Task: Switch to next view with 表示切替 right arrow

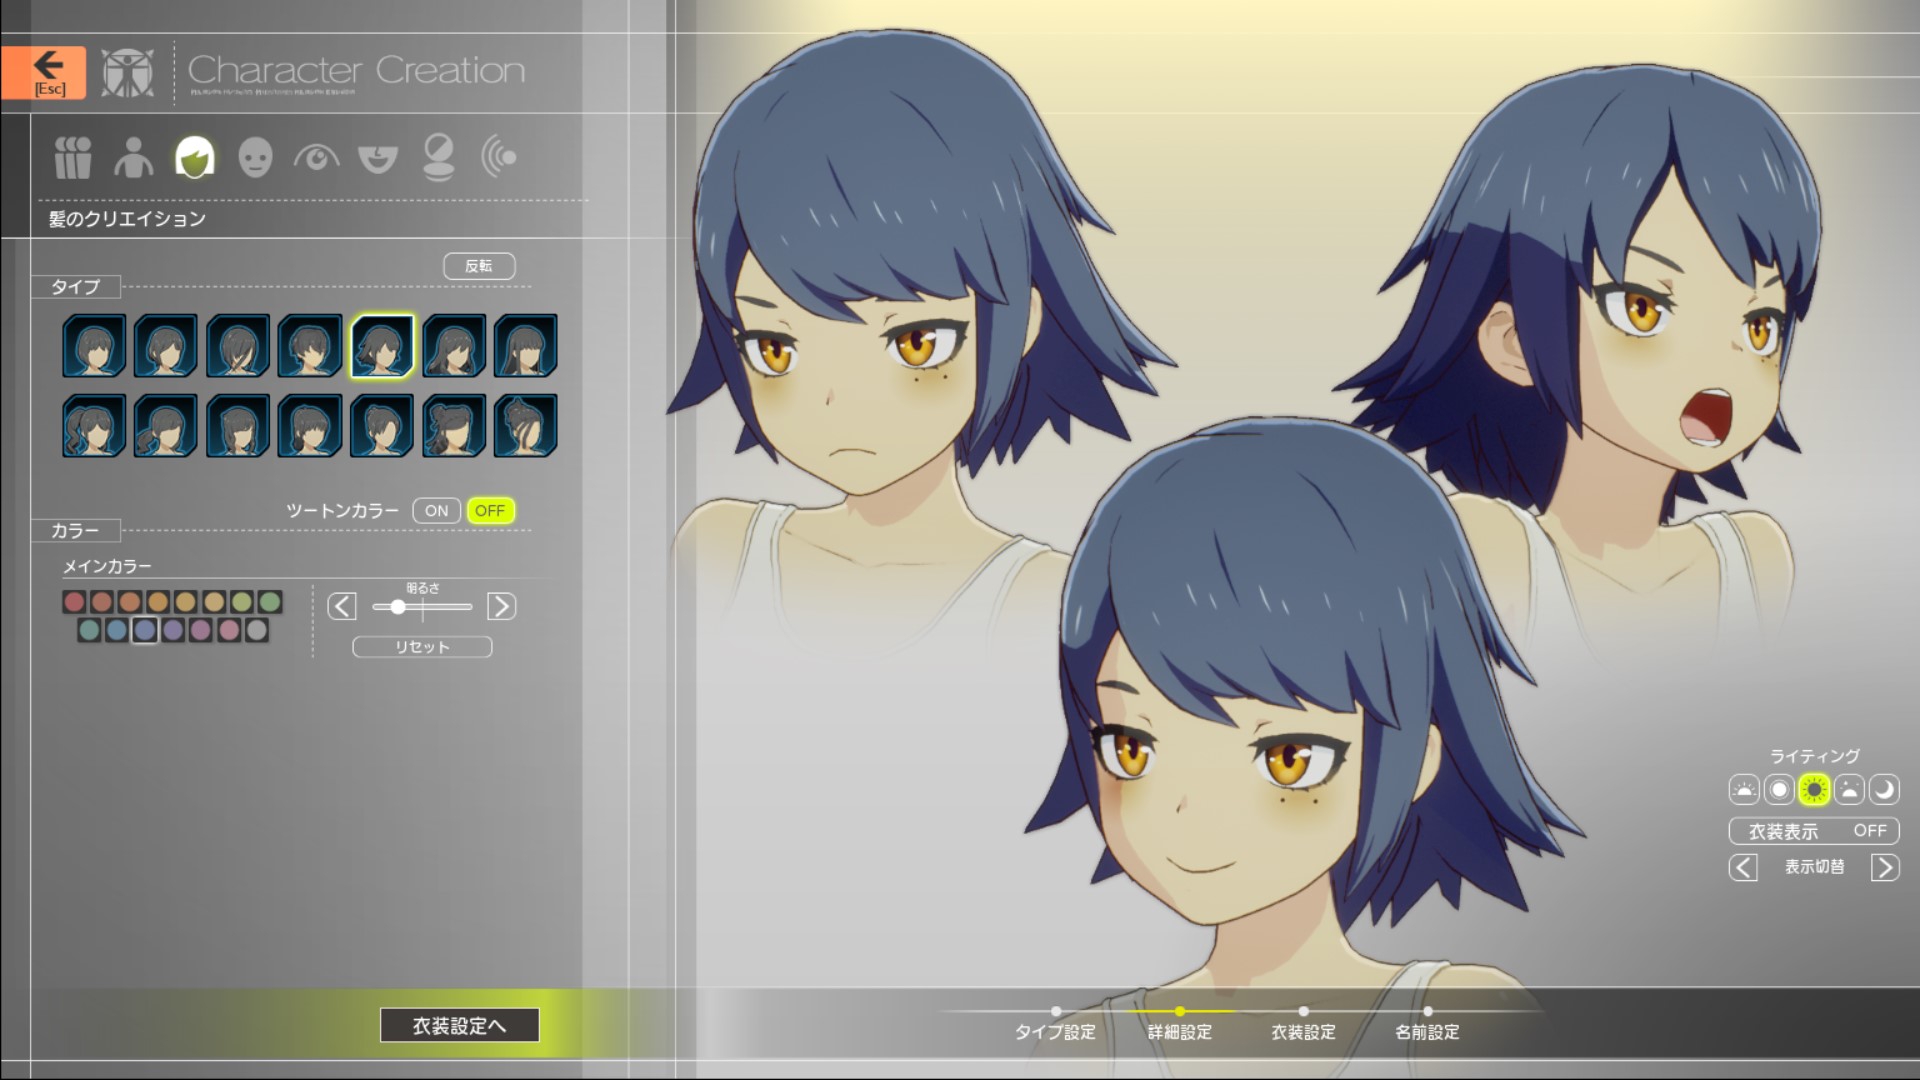Action: click(1885, 867)
